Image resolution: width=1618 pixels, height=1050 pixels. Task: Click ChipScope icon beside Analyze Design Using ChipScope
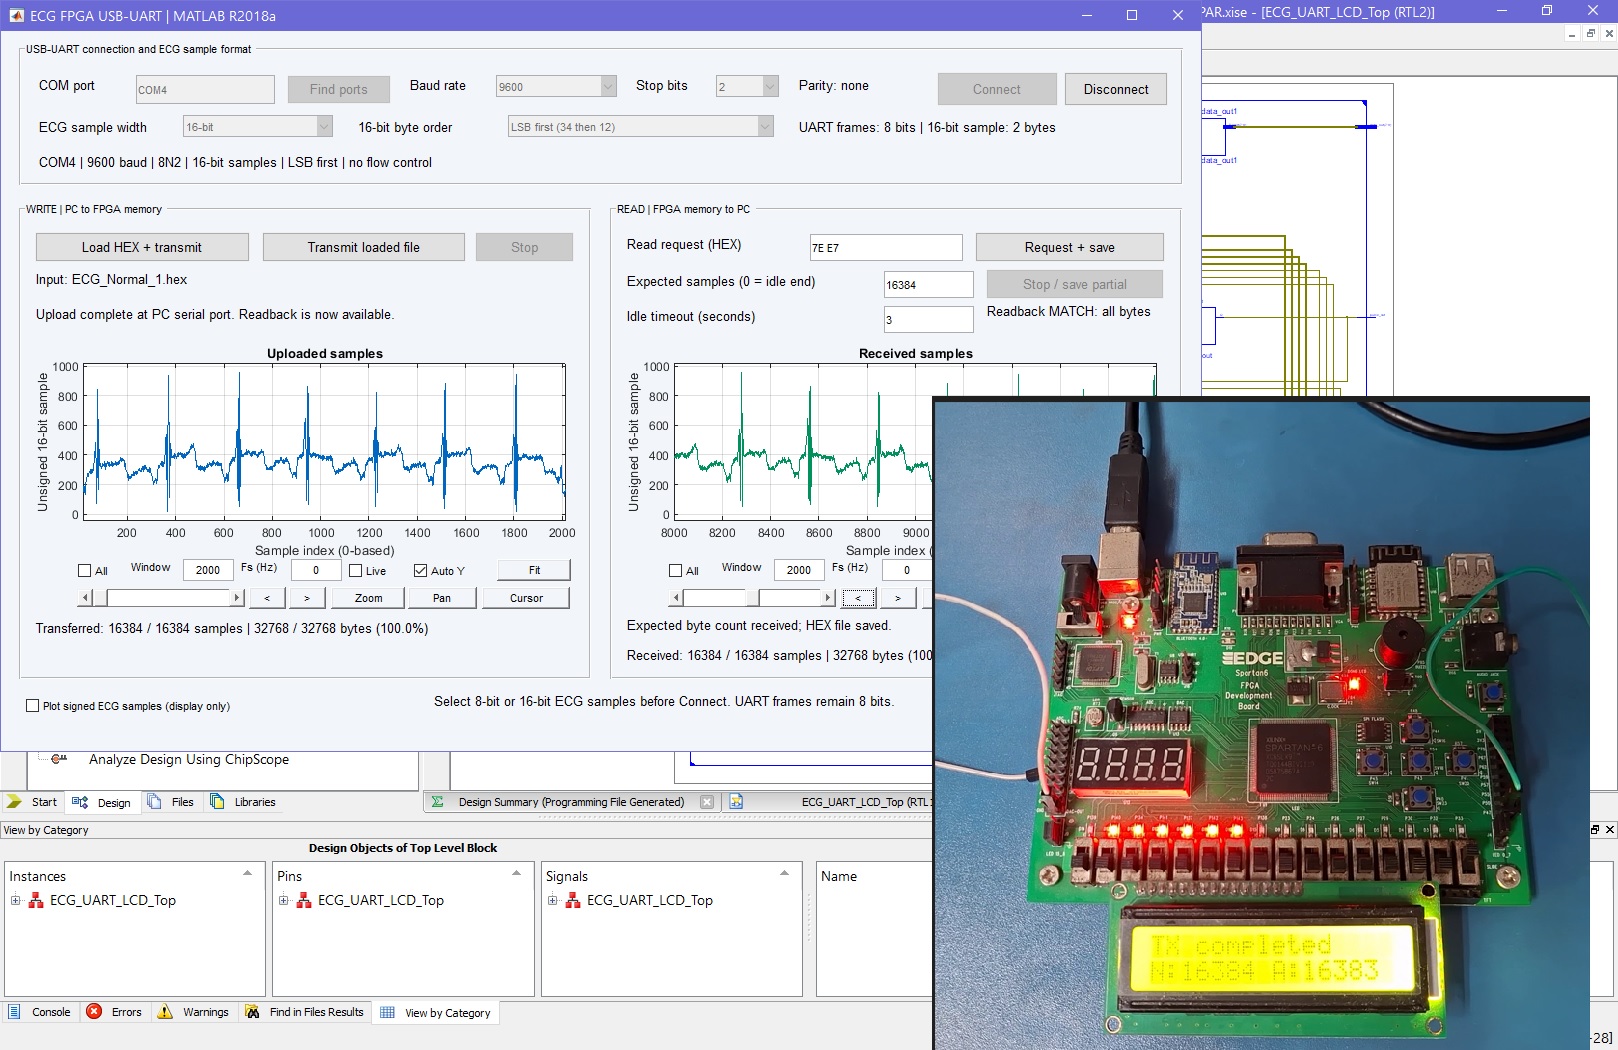(x=59, y=759)
